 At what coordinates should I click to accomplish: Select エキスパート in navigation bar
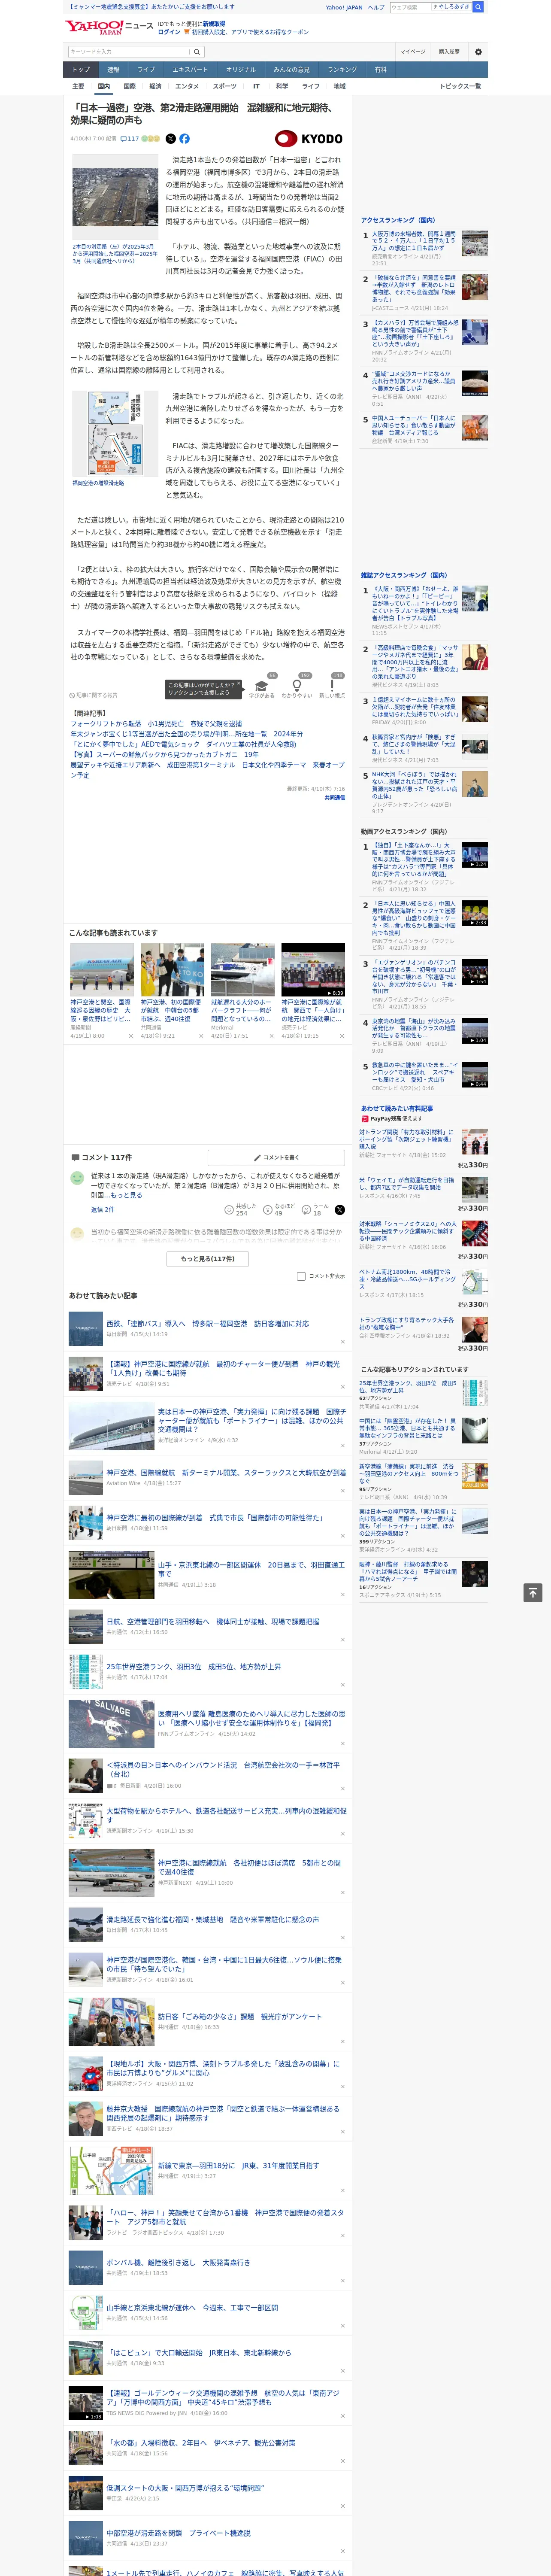coord(190,70)
